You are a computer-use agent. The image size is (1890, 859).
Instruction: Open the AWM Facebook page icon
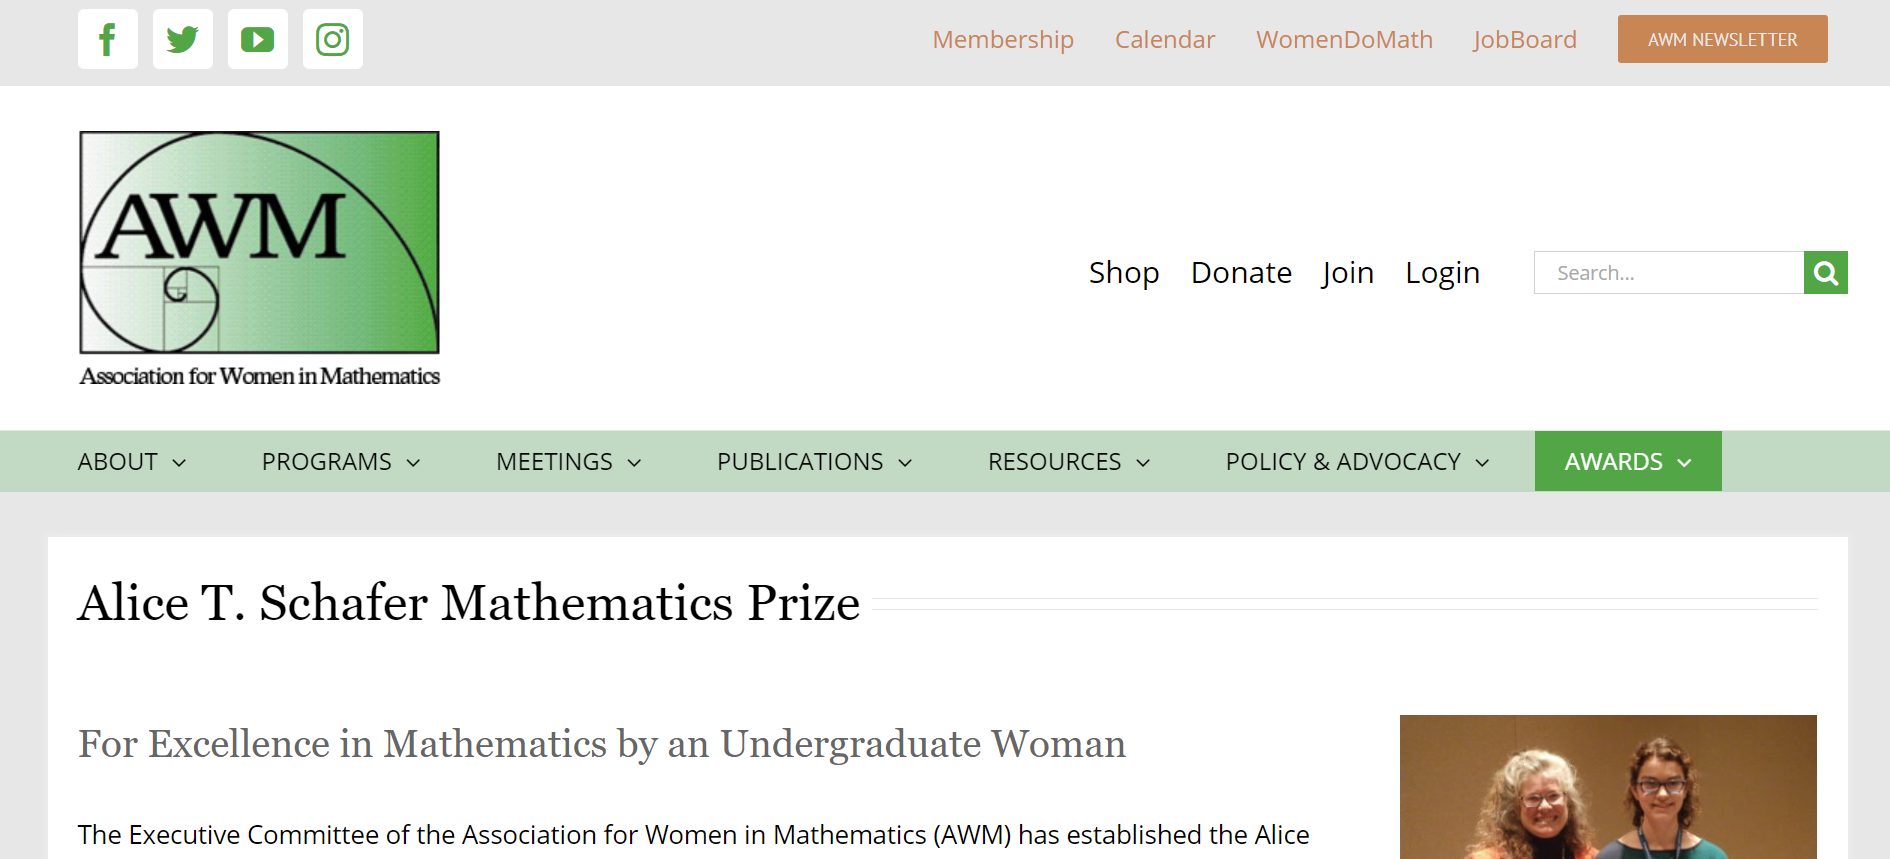pyautogui.click(x=108, y=40)
